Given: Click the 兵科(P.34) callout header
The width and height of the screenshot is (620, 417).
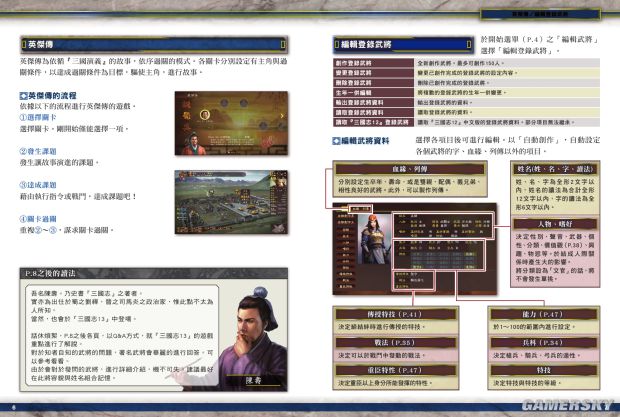Looking at the screenshot, I should pos(544,342).
